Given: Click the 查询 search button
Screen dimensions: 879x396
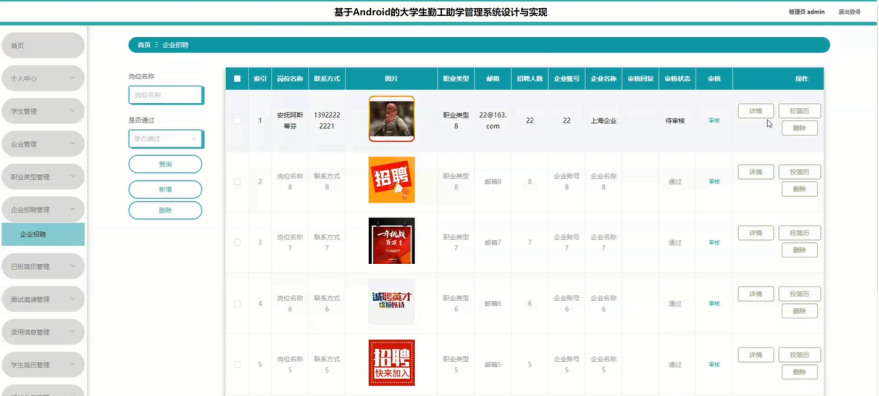Looking at the screenshot, I should (x=165, y=164).
